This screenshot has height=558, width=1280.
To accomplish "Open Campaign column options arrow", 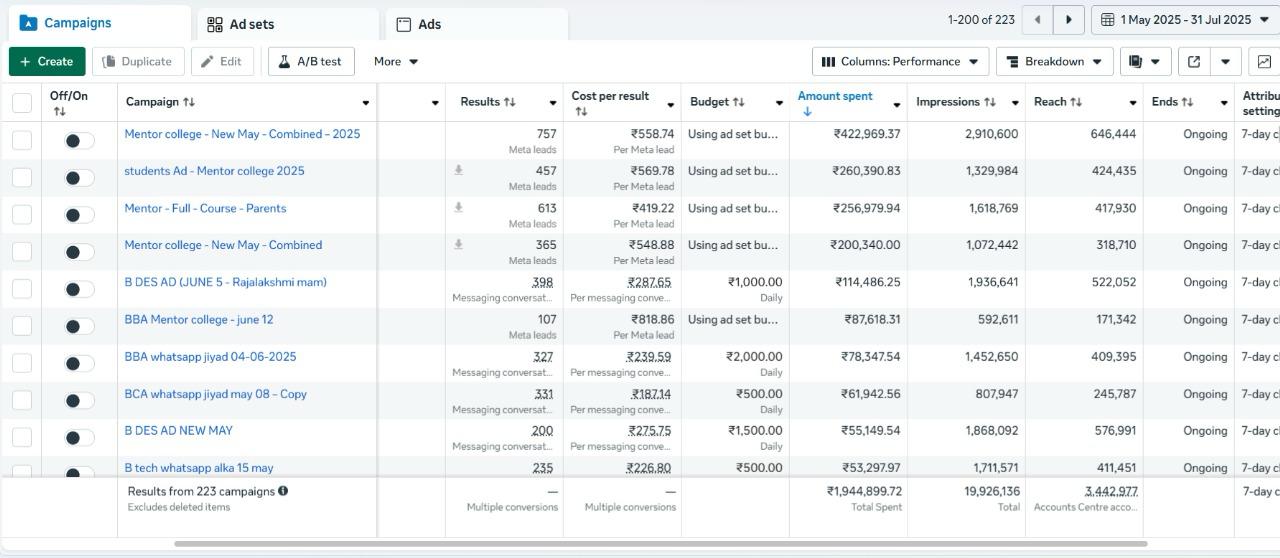I will click(x=365, y=102).
